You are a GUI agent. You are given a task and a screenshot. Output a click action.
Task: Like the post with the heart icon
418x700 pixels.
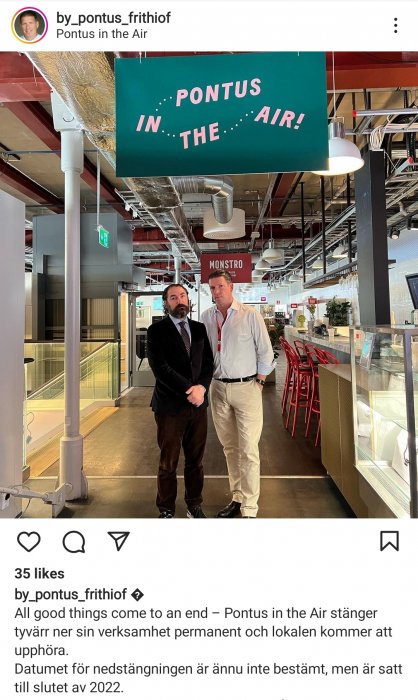point(29,542)
